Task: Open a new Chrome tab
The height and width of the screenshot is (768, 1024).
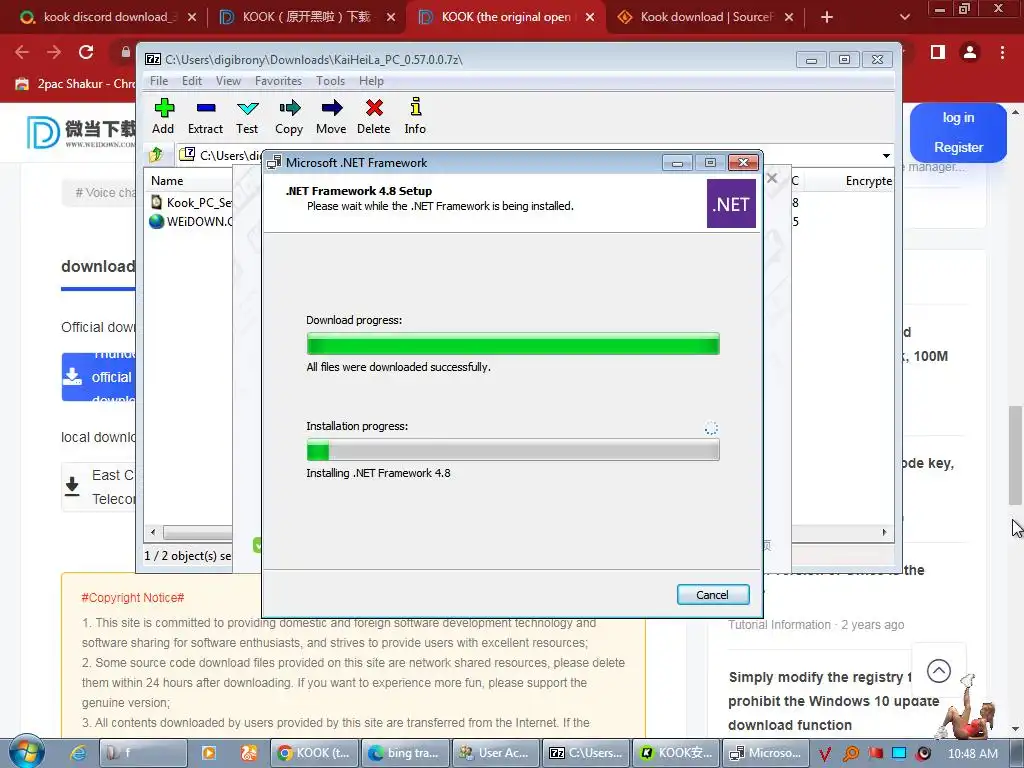Action: tap(827, 17)
